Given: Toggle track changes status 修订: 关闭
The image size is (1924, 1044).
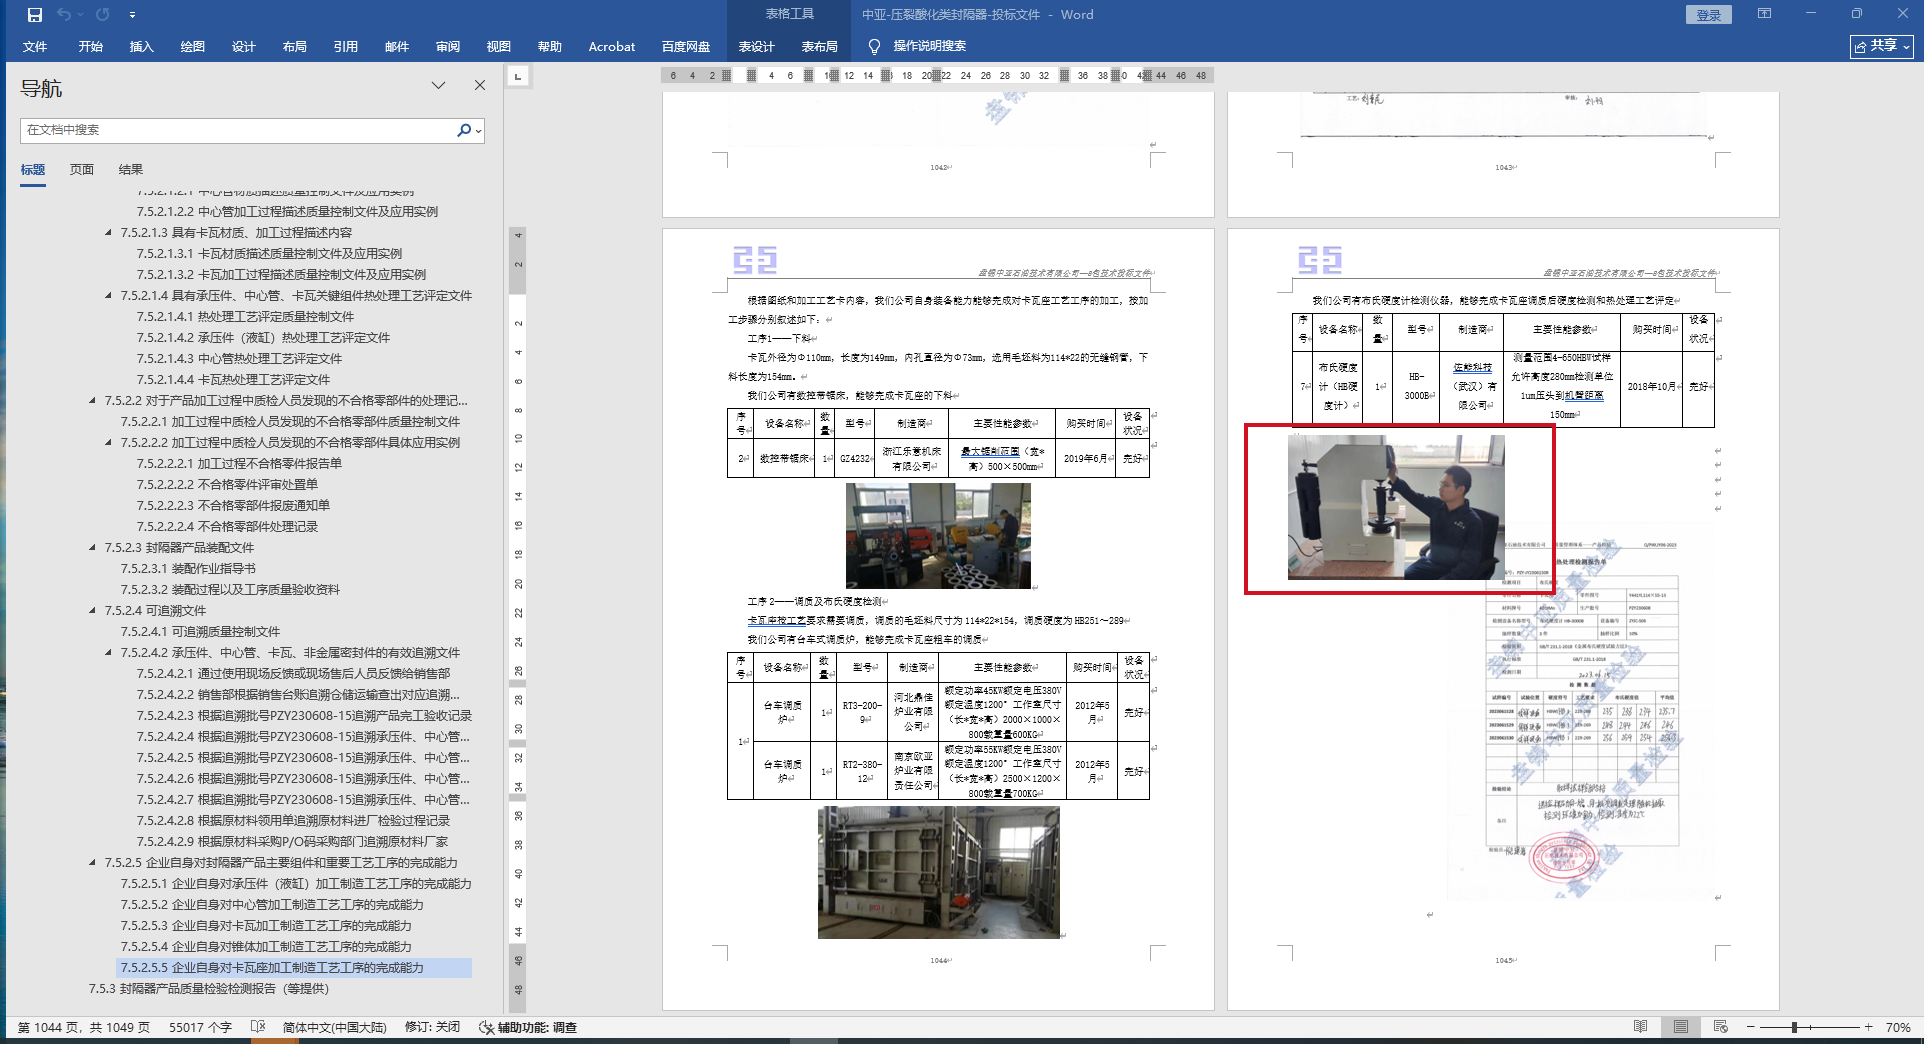Looking at the screenshot, I should click(x=432, y=1027).
